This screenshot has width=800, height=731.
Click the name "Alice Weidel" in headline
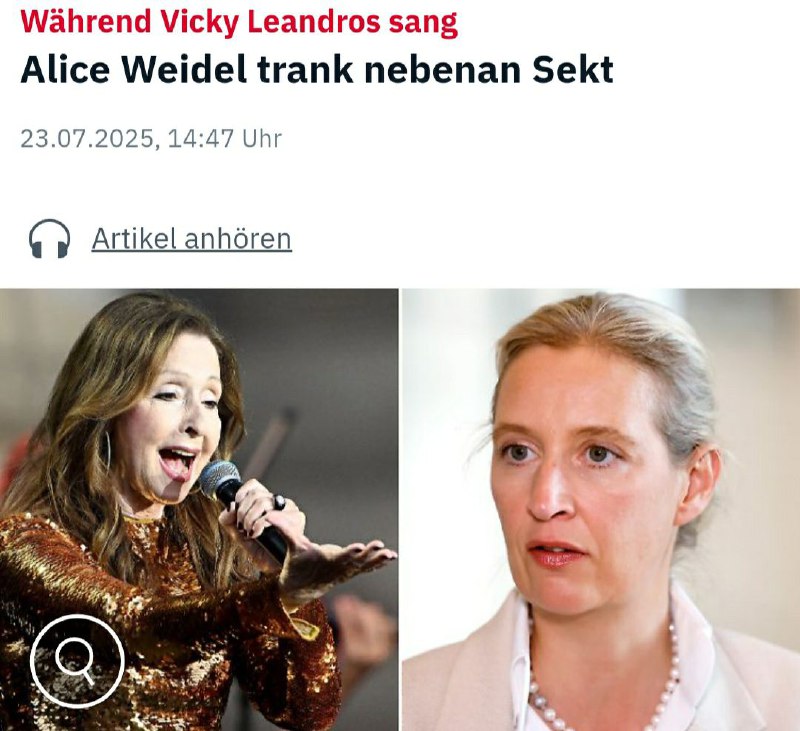coord(134,69)
